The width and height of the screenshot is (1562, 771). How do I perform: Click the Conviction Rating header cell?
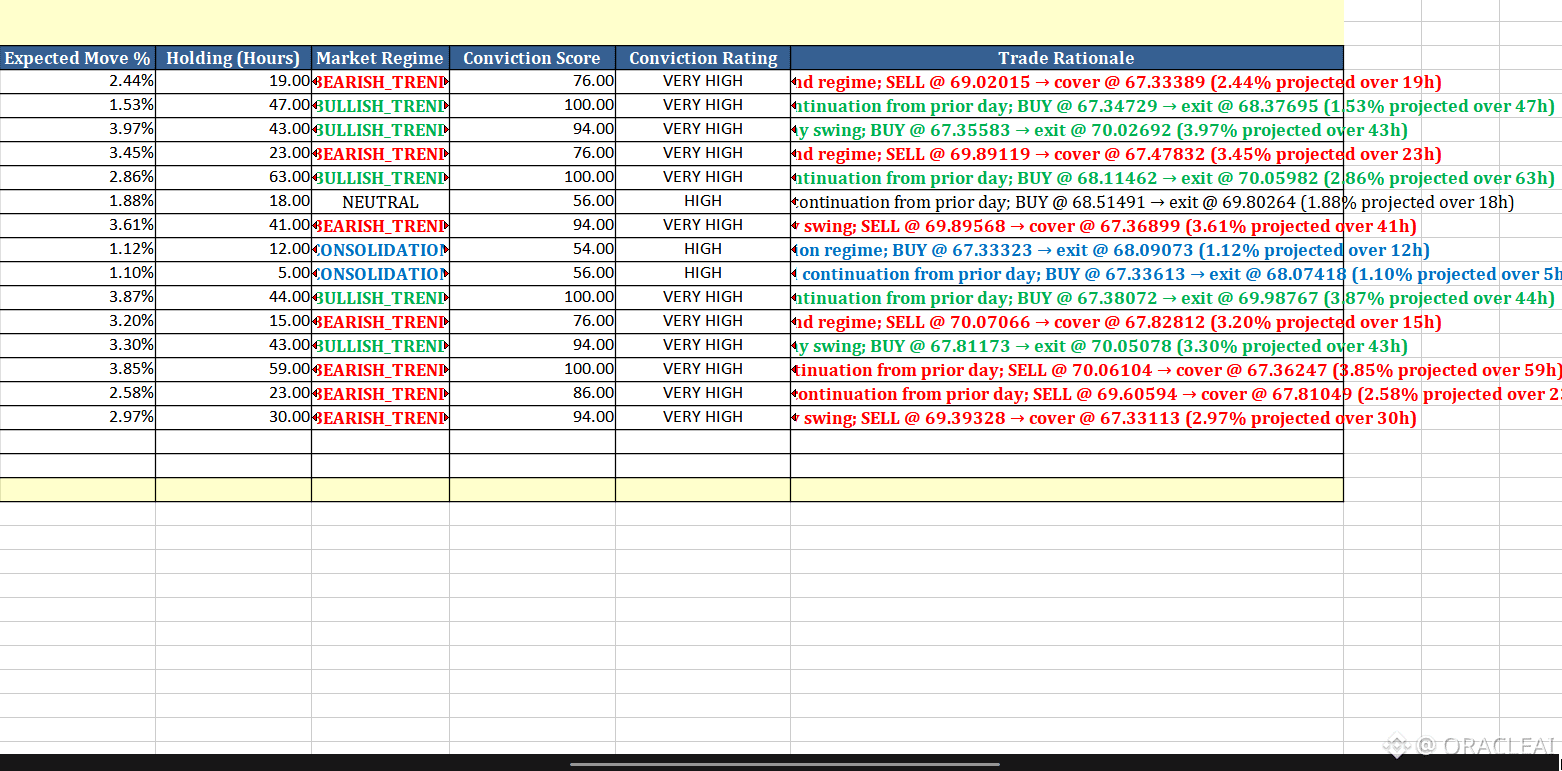tap(703, 58)
